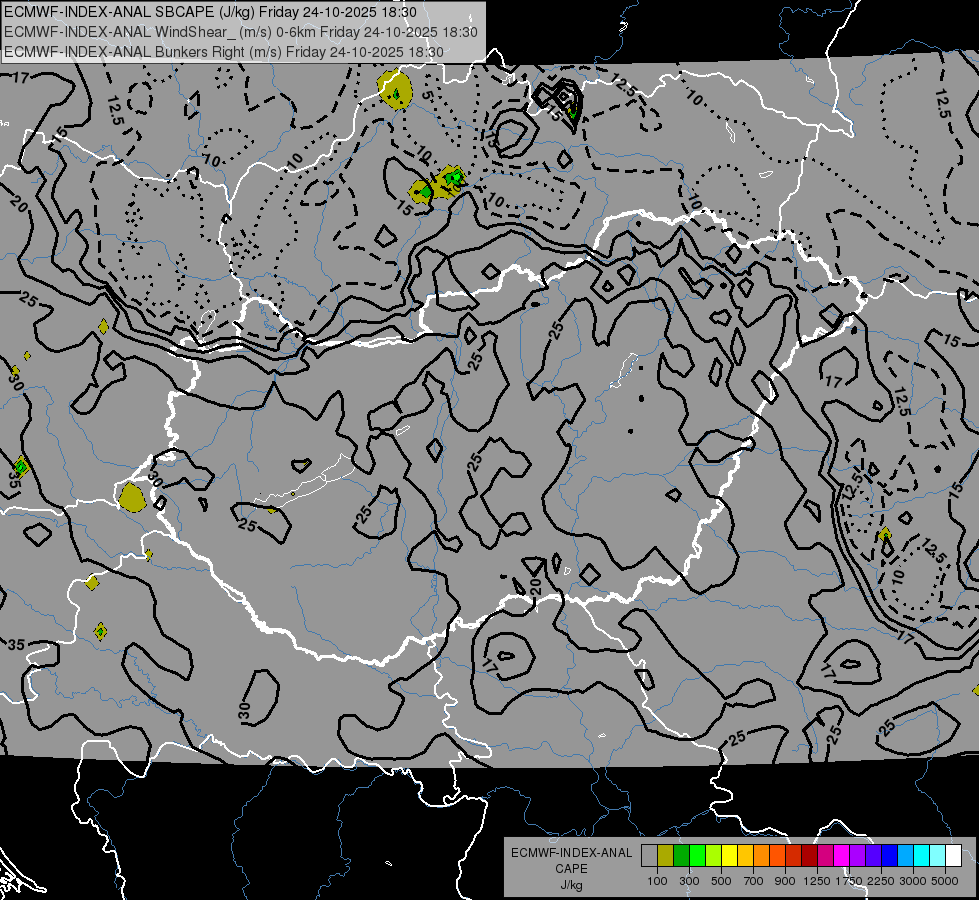Click the legend value 1750
The image size is (979, 900).
pos(849,881)
